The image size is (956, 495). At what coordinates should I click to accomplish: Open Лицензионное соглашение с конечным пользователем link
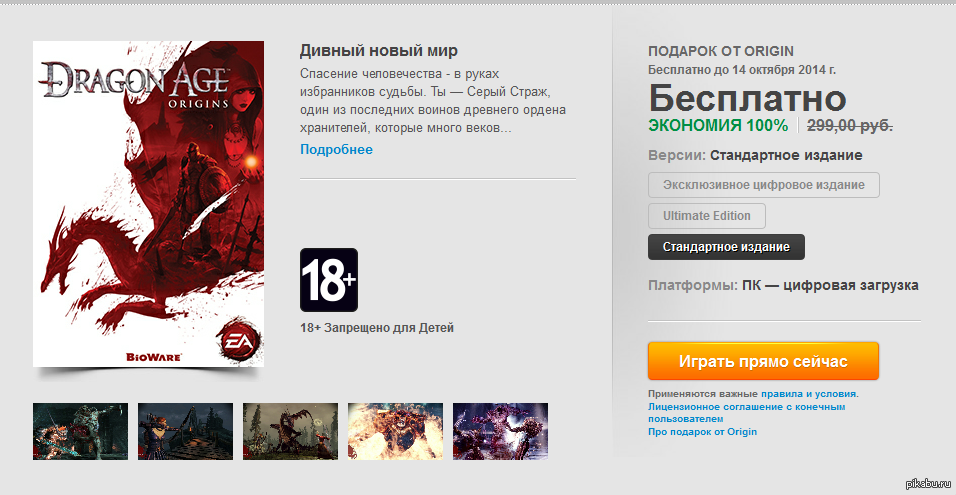coord(747,413)
